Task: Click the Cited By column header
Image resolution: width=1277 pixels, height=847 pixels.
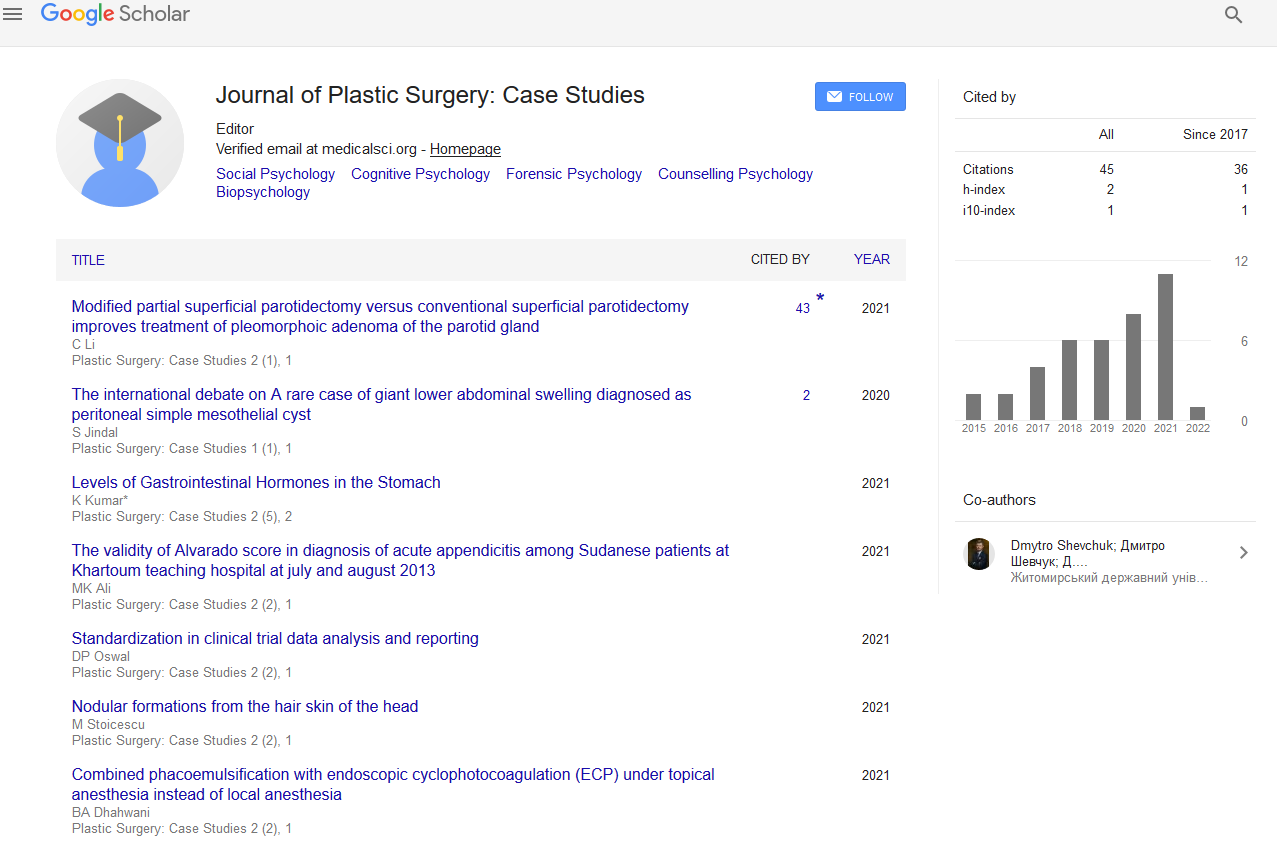Action: [780, 259]
